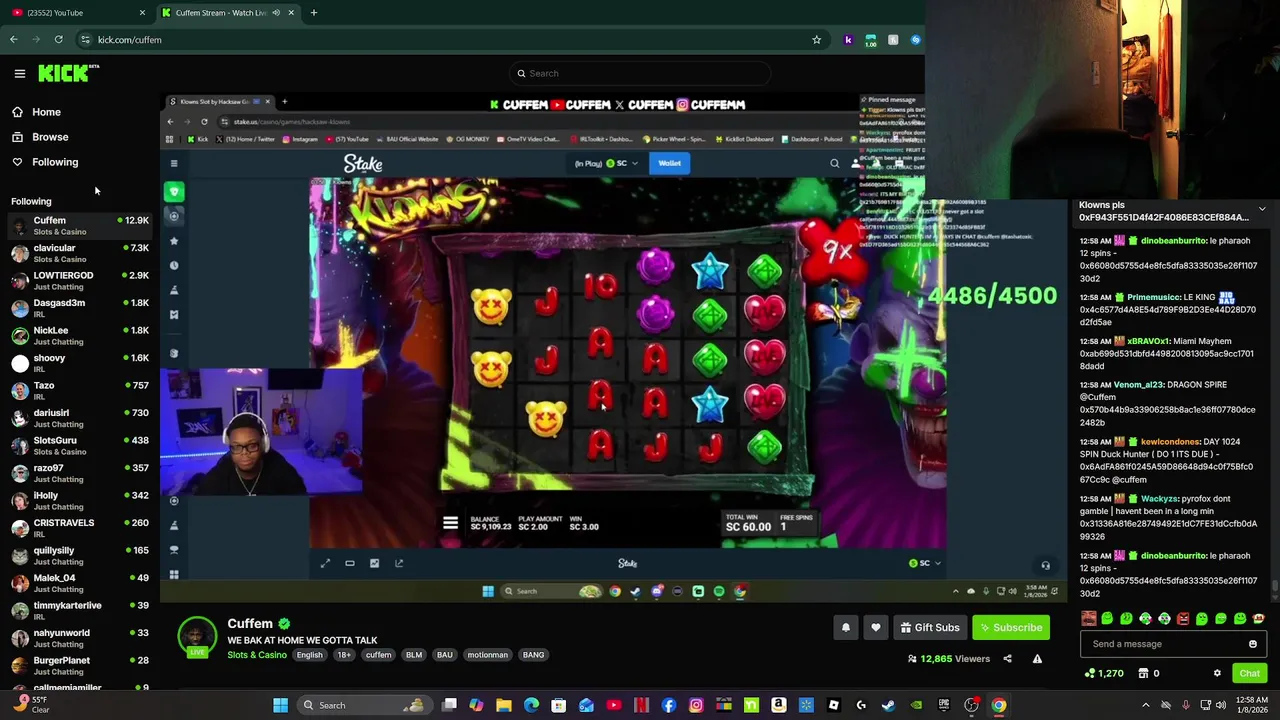
Task: Open the Stake slot hamburger menu
Action: tap(450, 523)
